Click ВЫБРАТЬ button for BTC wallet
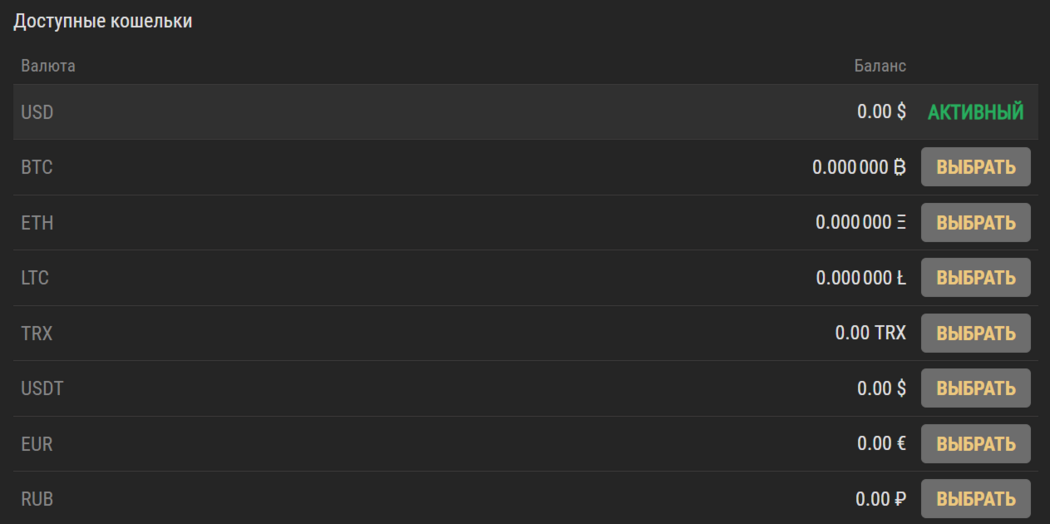This screenshot has width=1050, height=524. 975,167
